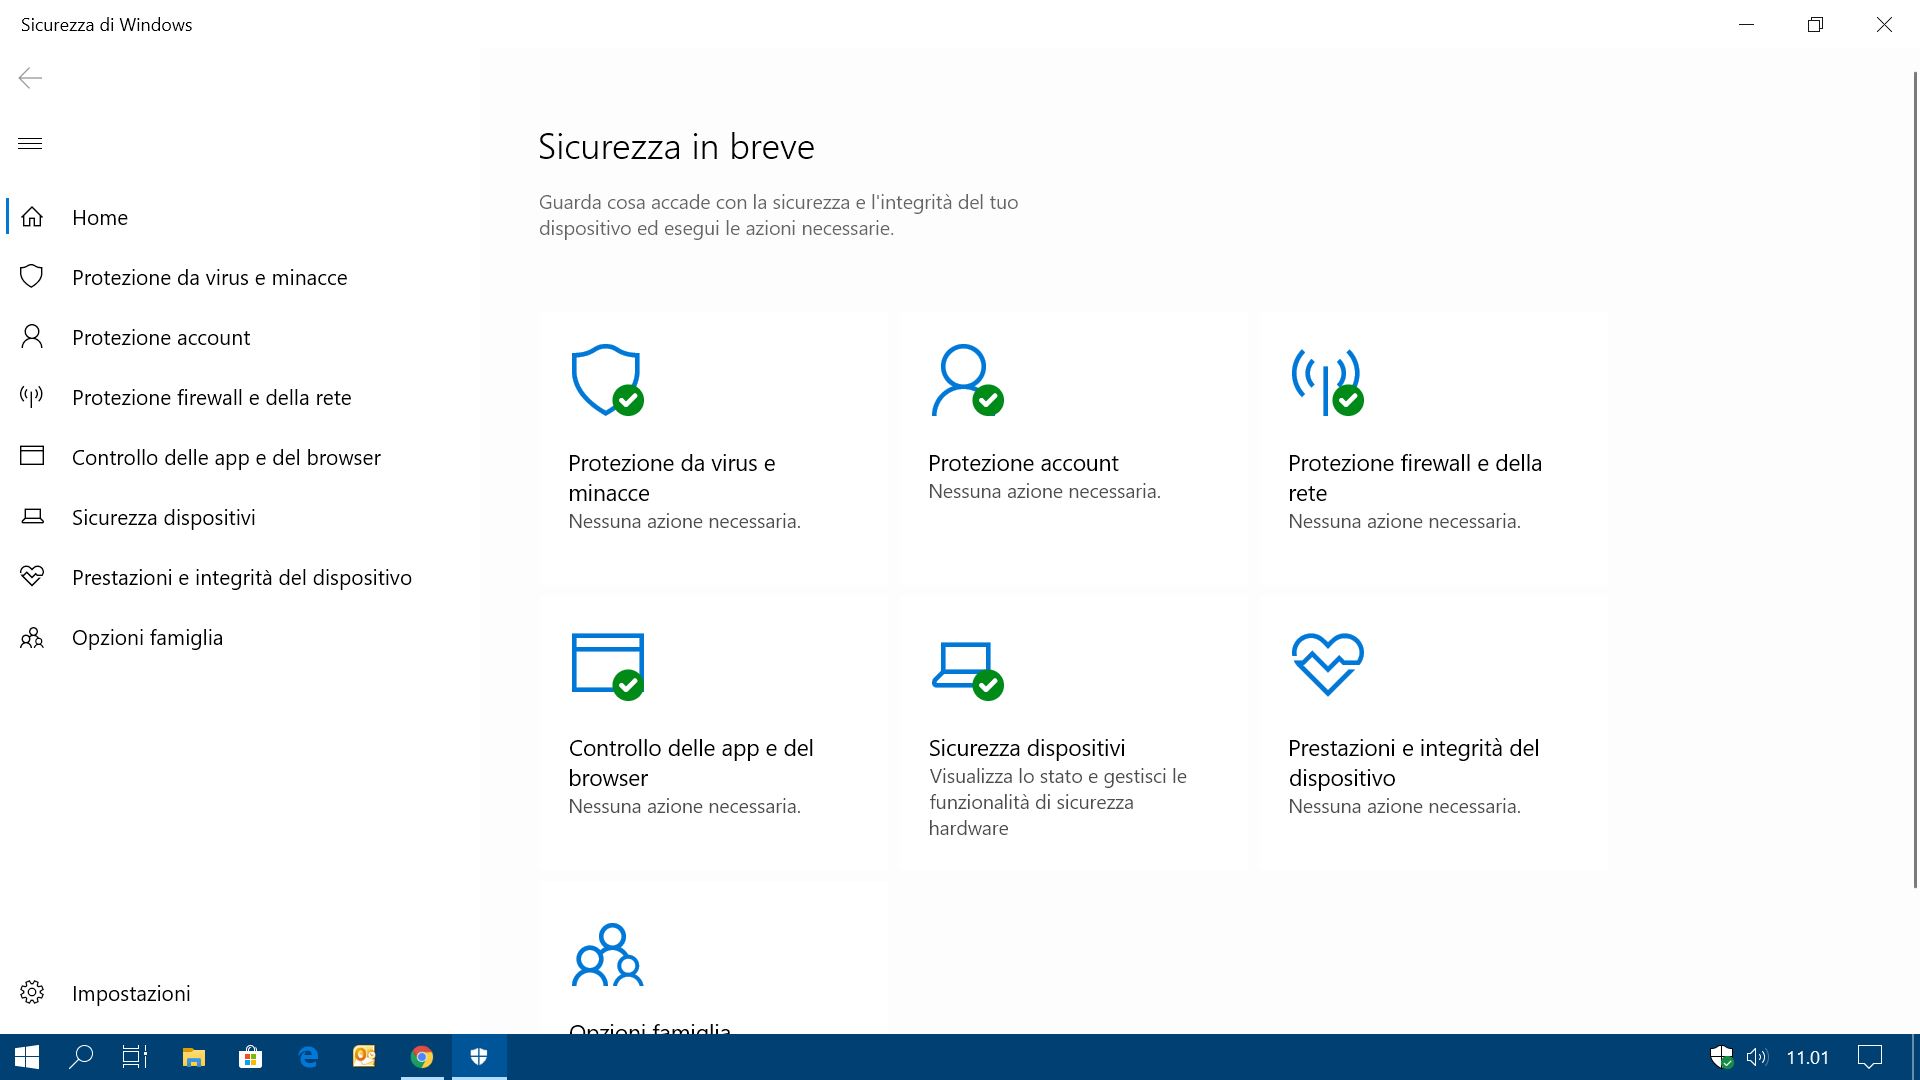Click the family icon beside Opzioni famiglia in sidebar
Viewport: 1920px width, 1080px height.
point(32,637)
